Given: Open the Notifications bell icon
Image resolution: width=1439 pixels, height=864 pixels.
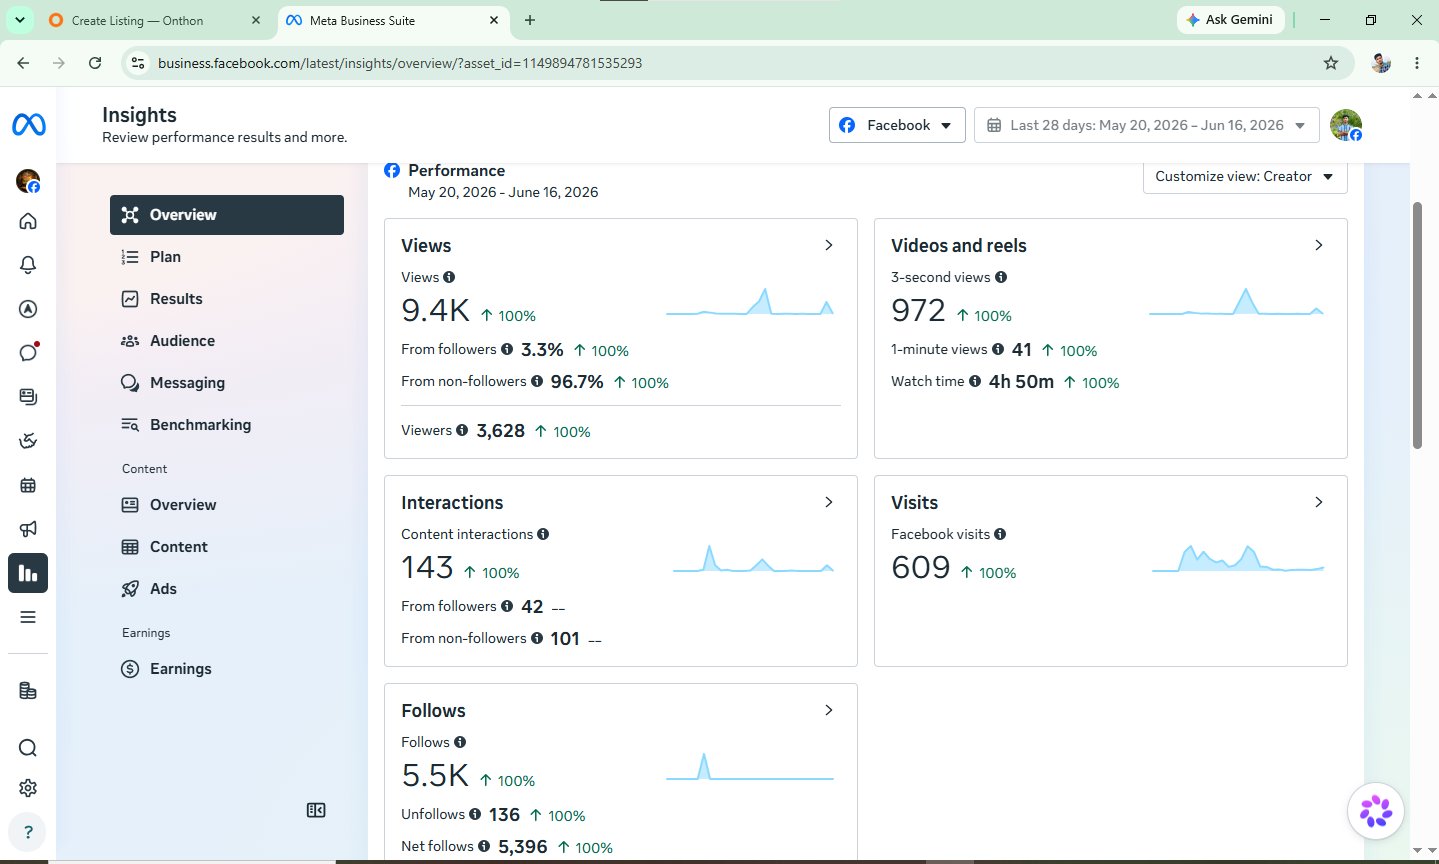Looking at the screenshot, I should (28, 265).
